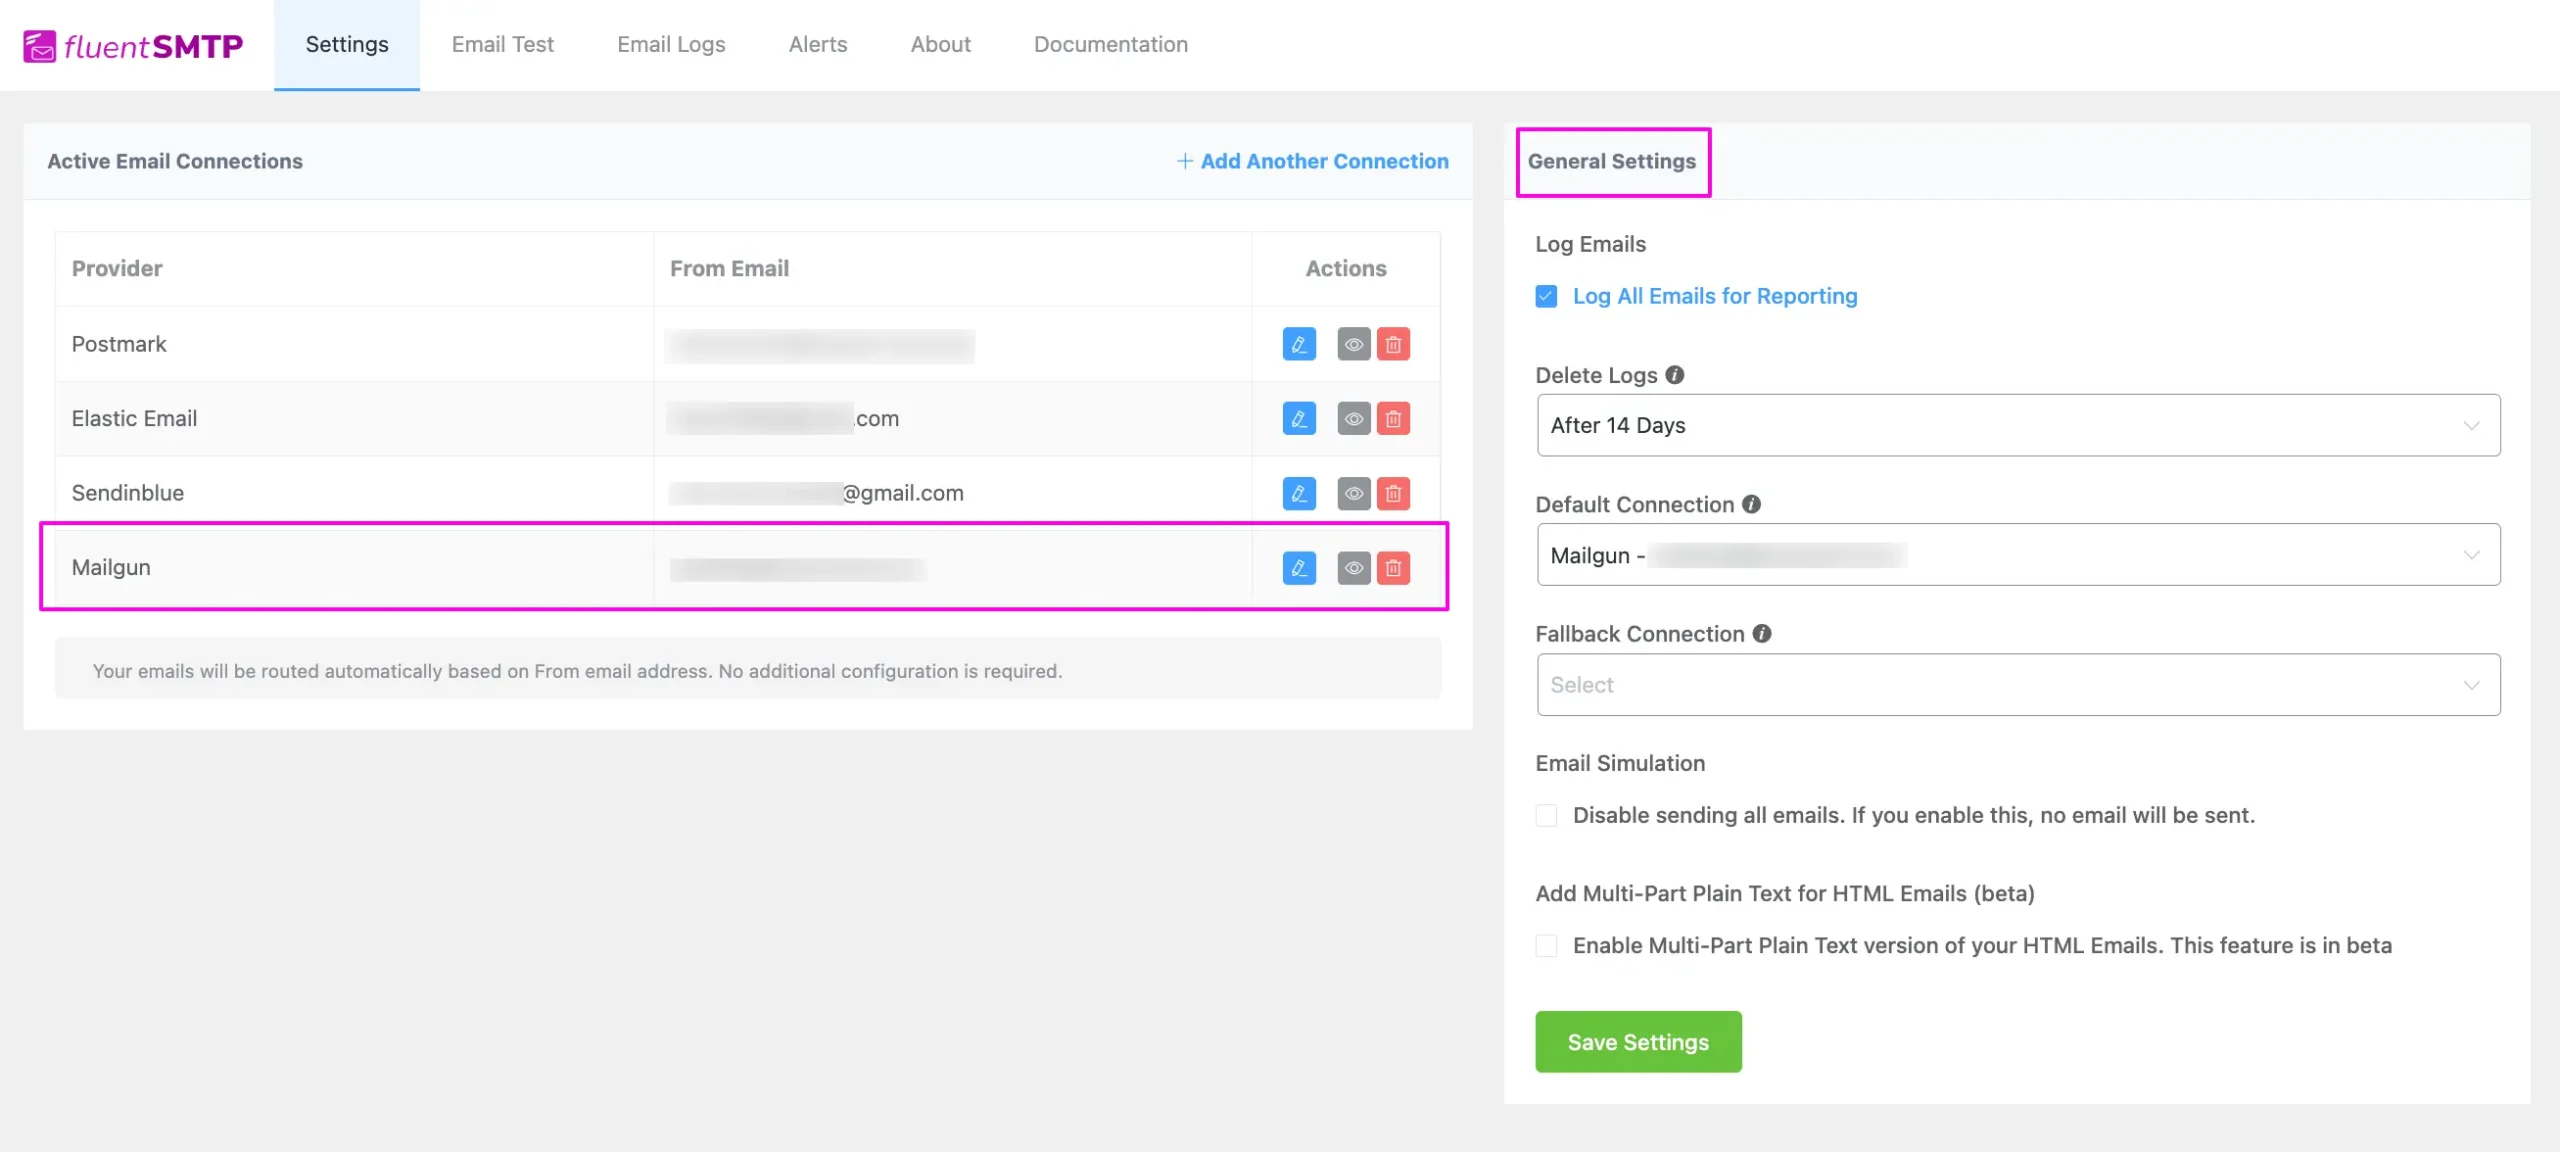
Task: Delete the Mailgun connection
Action: [x=1393, y=568]
